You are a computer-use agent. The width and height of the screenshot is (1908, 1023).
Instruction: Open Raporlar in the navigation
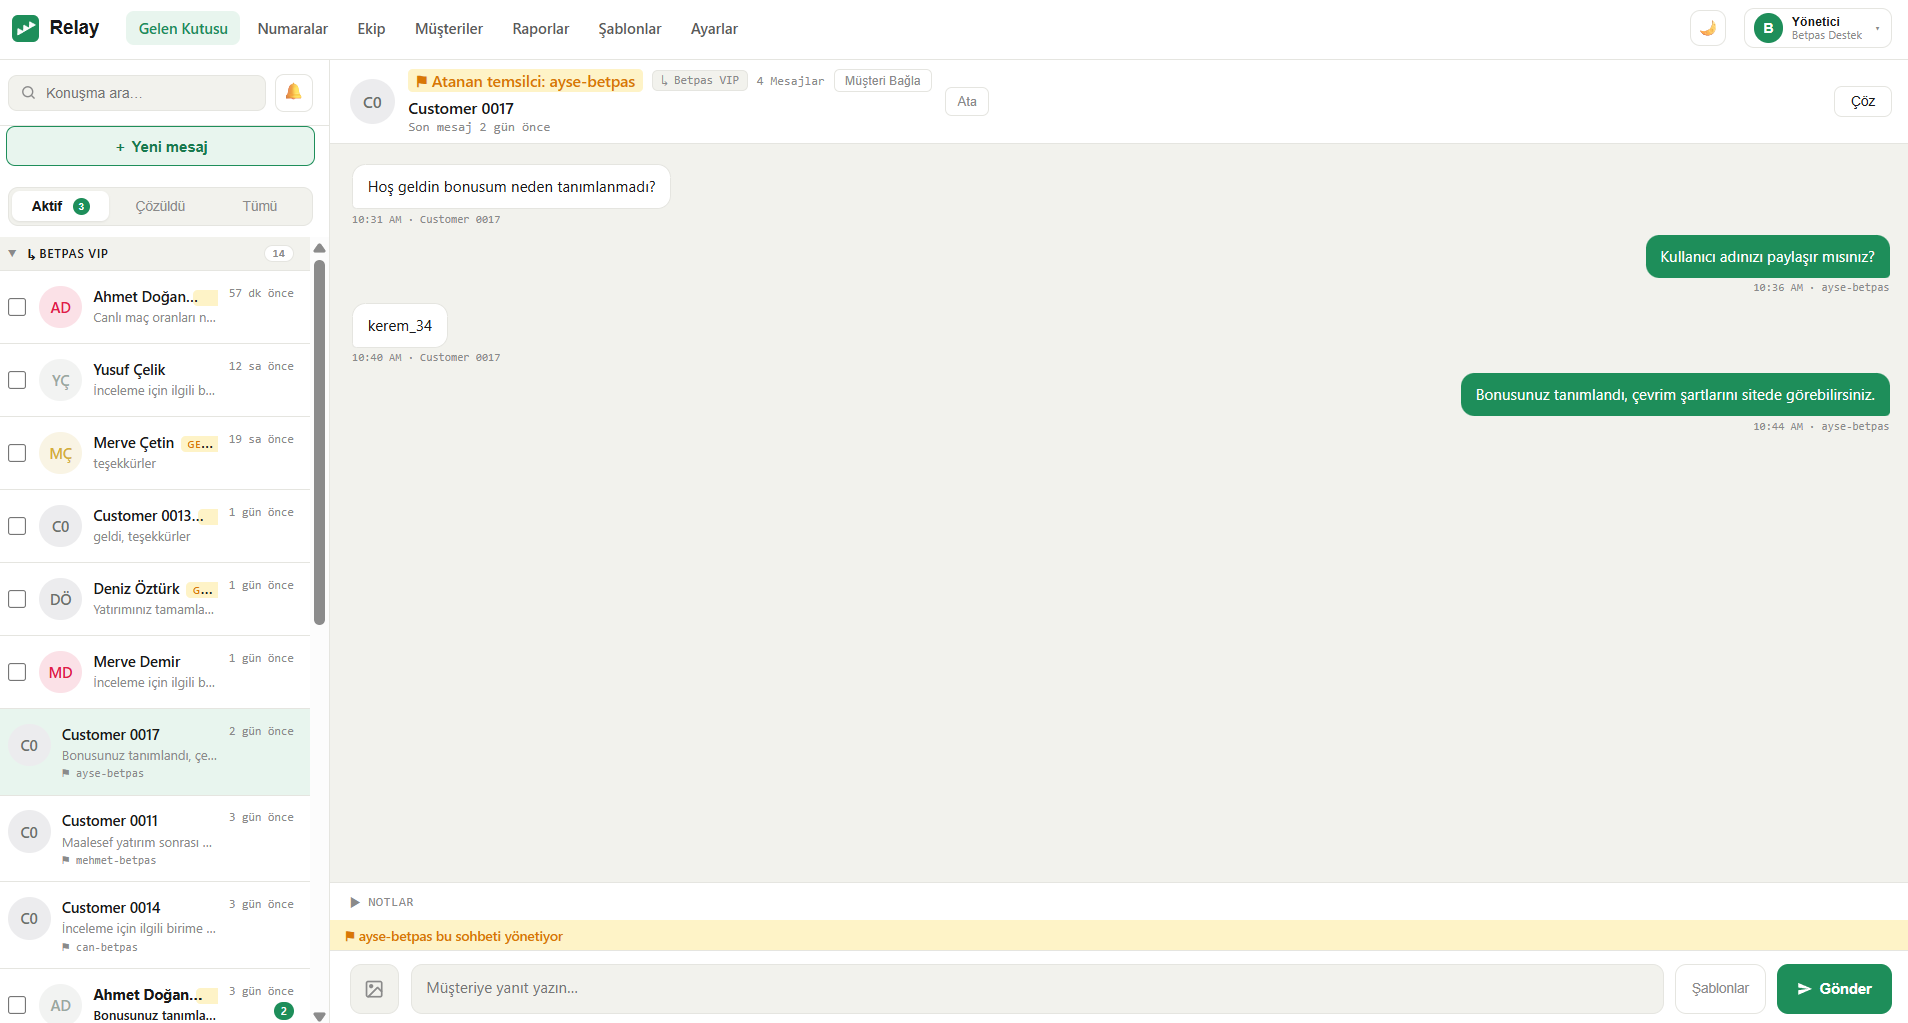pyautogui.click(x=541, y=29)
